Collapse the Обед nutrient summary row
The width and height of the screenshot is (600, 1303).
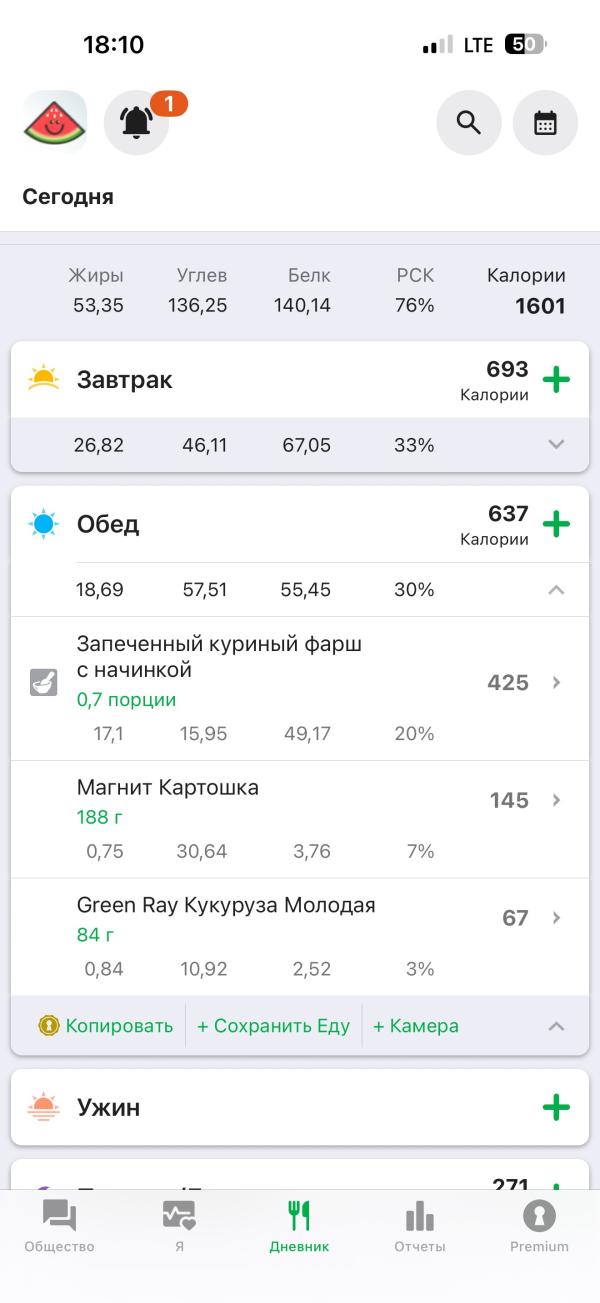557,590
